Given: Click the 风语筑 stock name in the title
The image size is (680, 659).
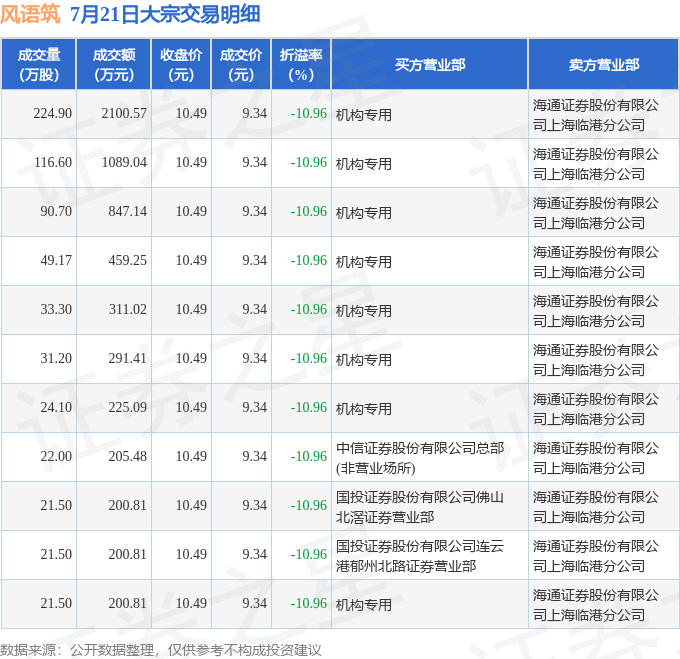Looking at the screenshot, I should tap(30, 14).
